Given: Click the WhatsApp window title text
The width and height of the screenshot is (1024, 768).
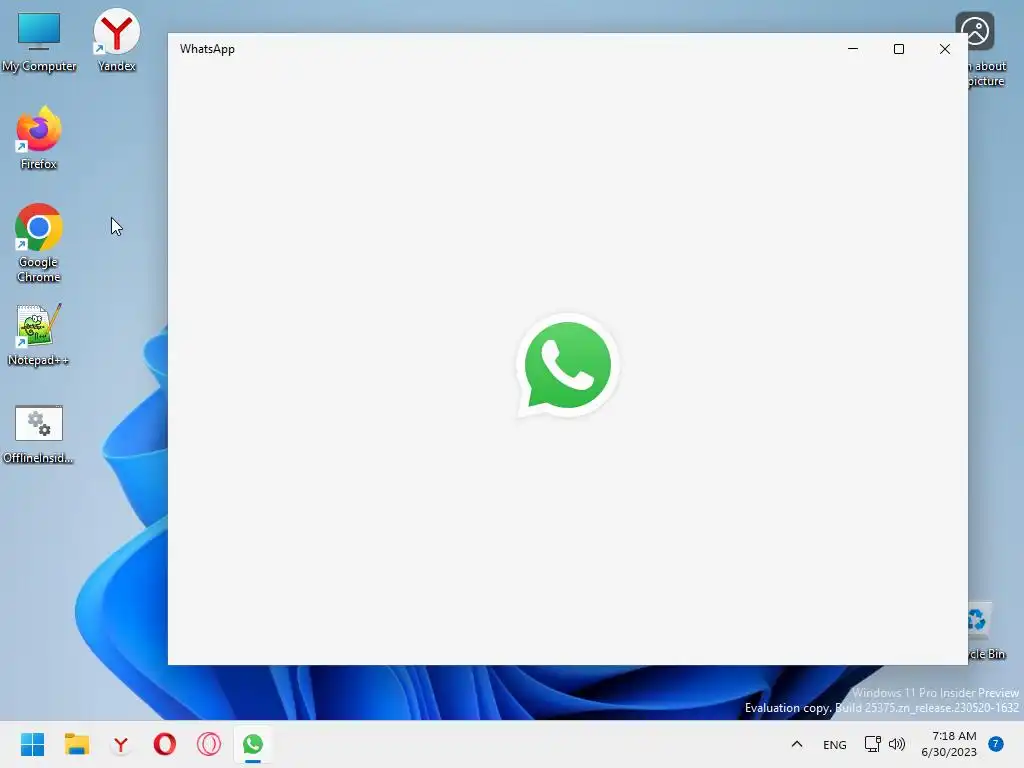Looking at the screenshot, I should (207, 49).
